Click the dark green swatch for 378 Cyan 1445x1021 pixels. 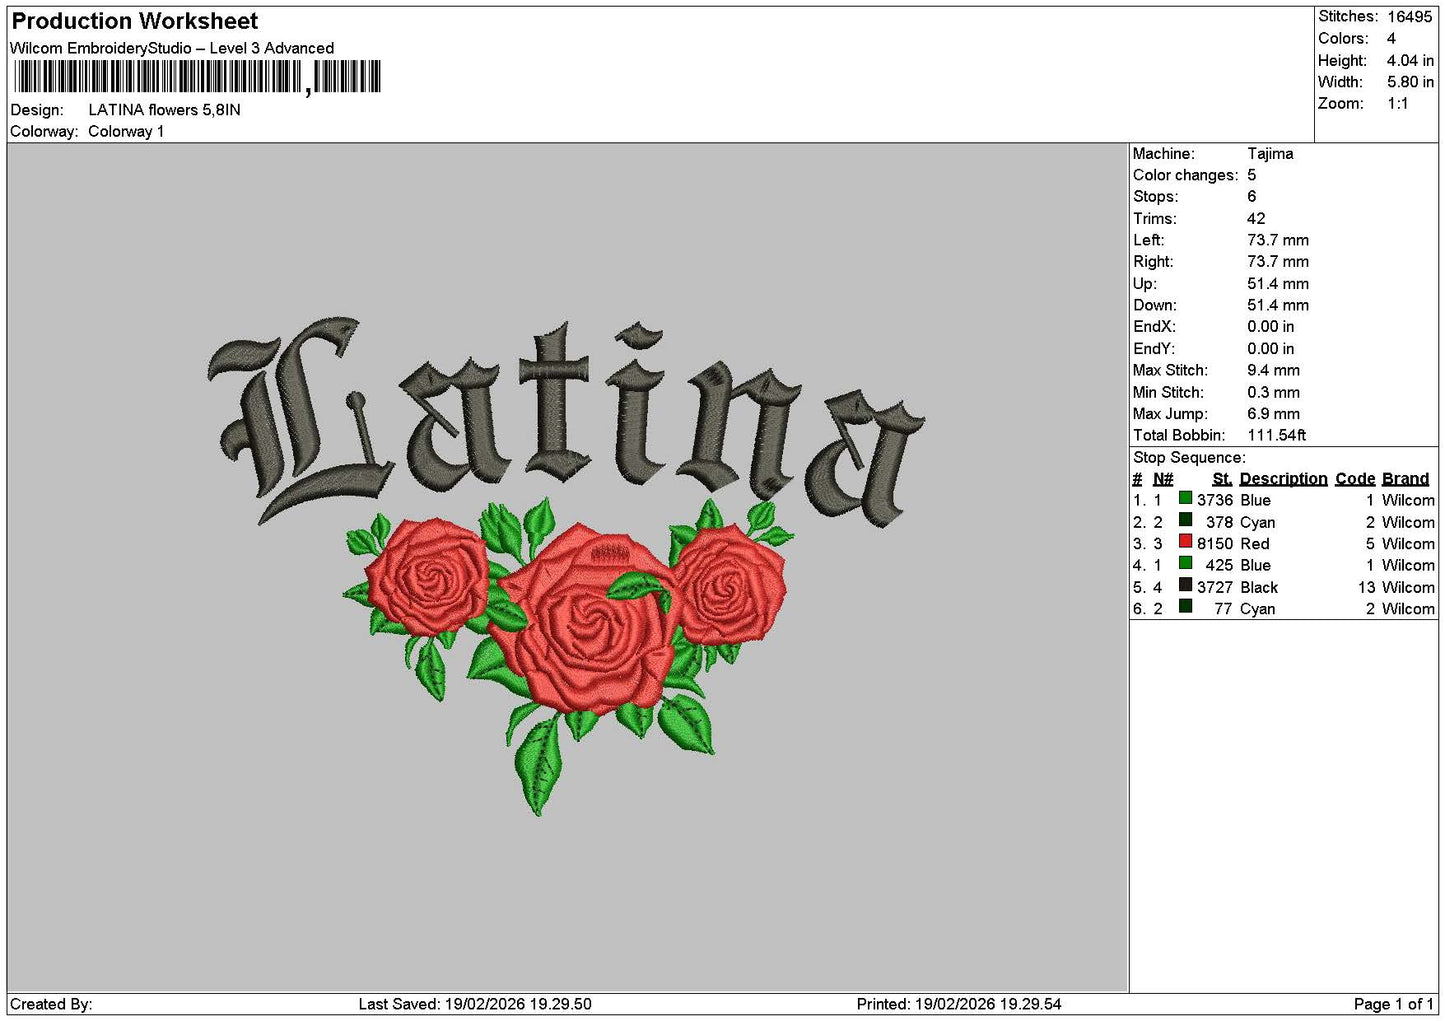click(1185, 520)
